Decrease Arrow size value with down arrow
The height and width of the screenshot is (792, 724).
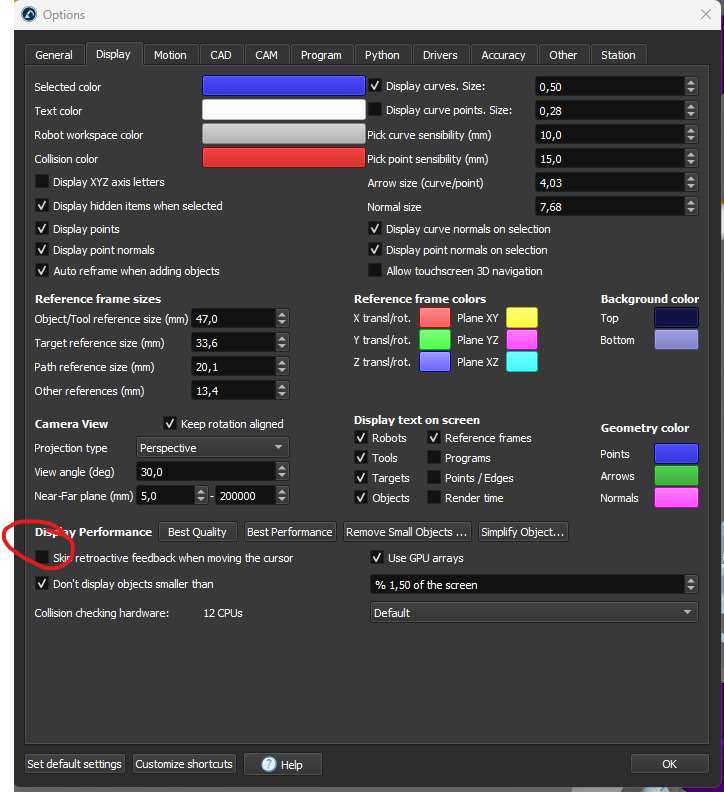tap(691, 187)
